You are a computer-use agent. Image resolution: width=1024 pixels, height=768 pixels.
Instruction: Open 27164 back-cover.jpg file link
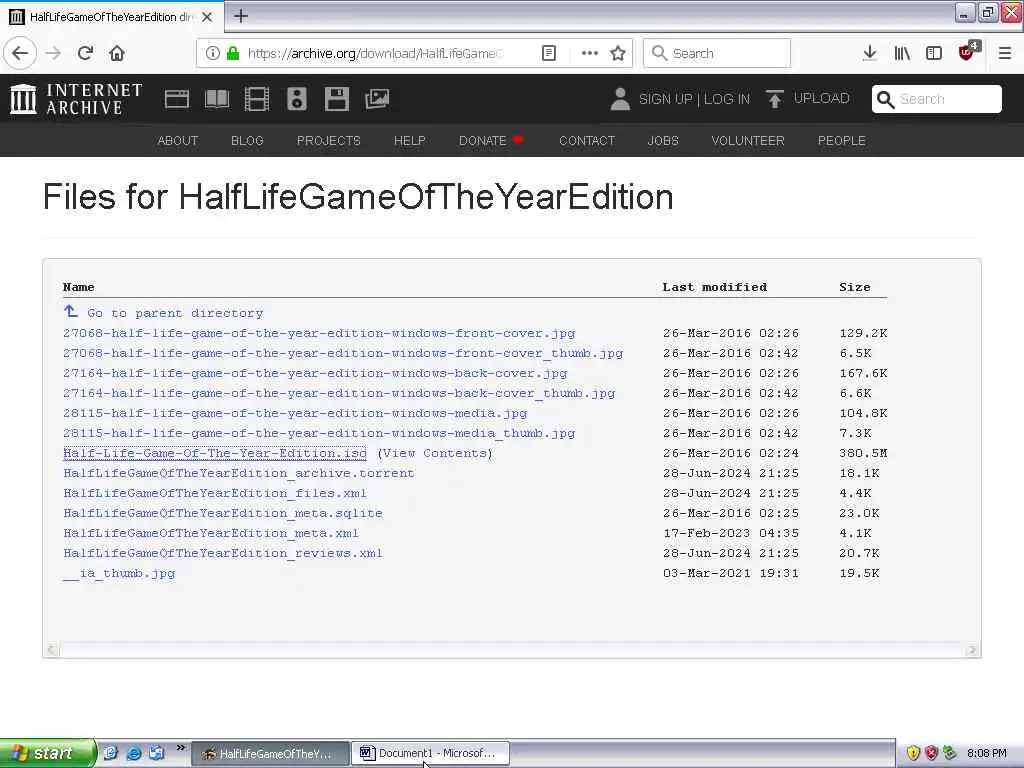[x=315, y=374]
